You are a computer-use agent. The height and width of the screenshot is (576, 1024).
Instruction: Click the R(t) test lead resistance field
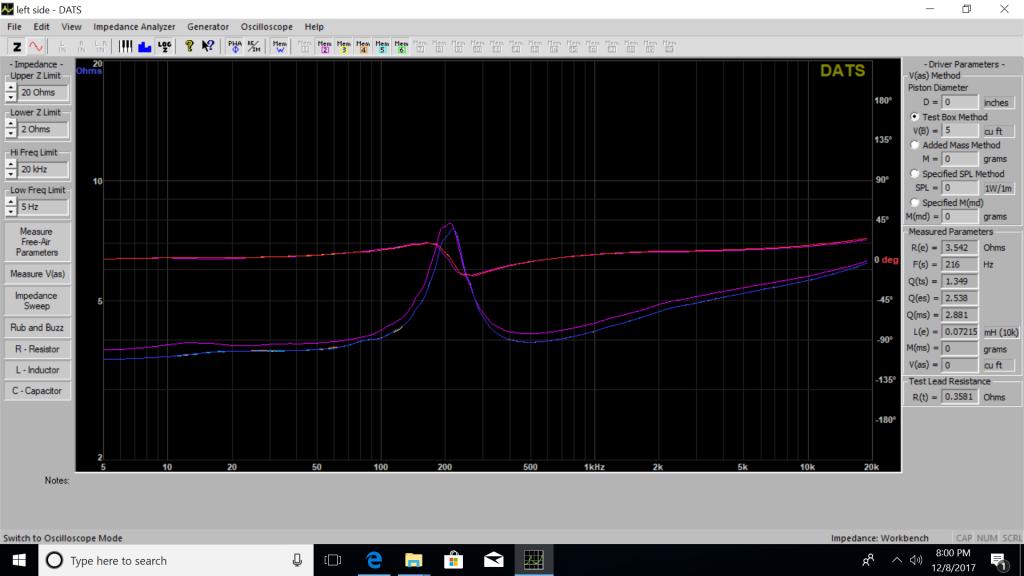click(960, 397)
